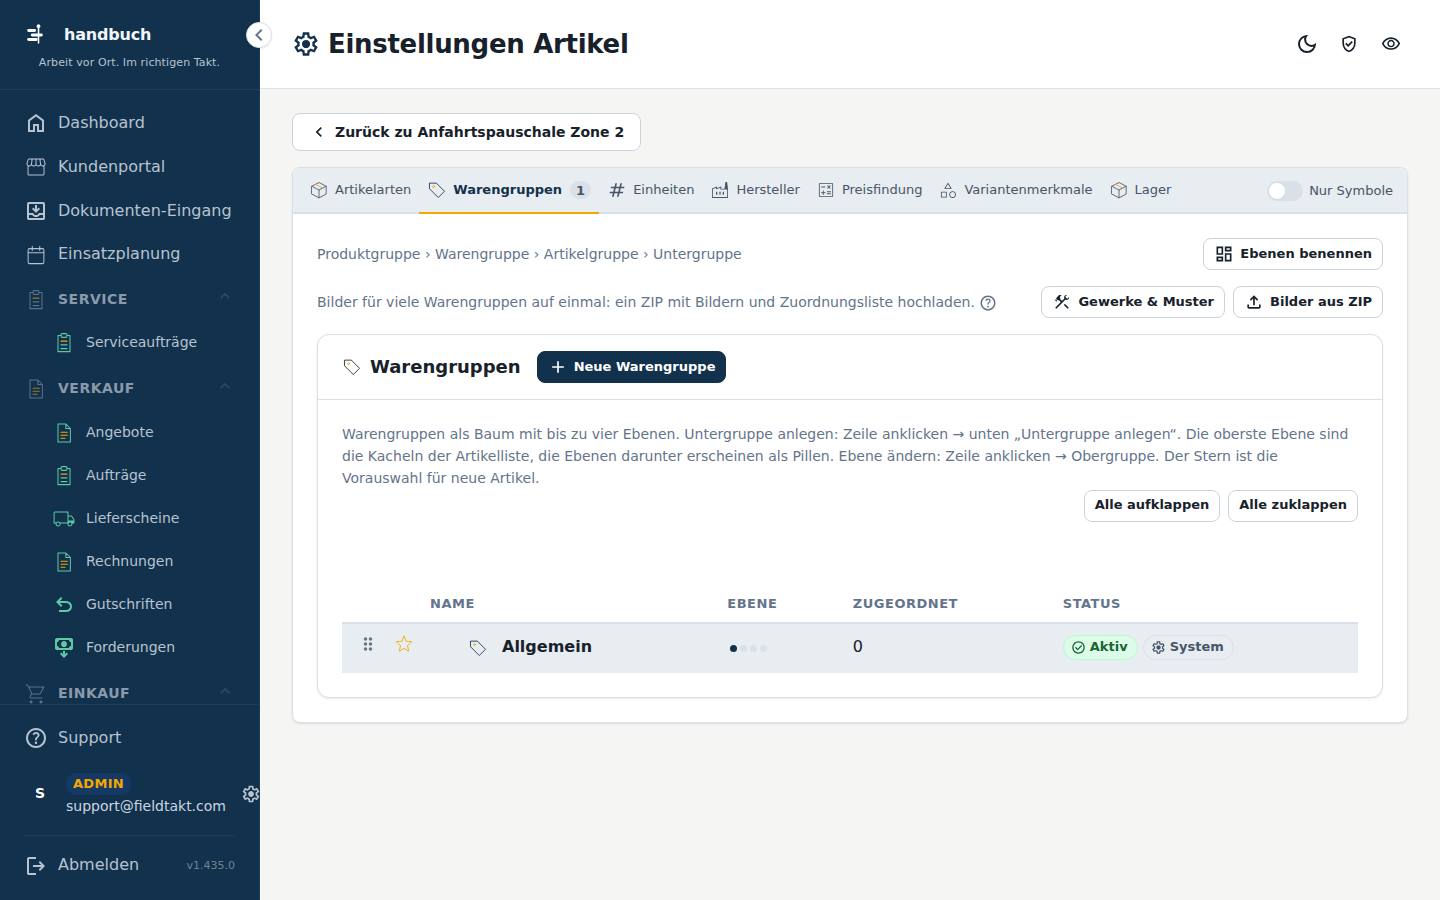
Task: Open Dashboard from the sidebar
Action: point(130,123)
